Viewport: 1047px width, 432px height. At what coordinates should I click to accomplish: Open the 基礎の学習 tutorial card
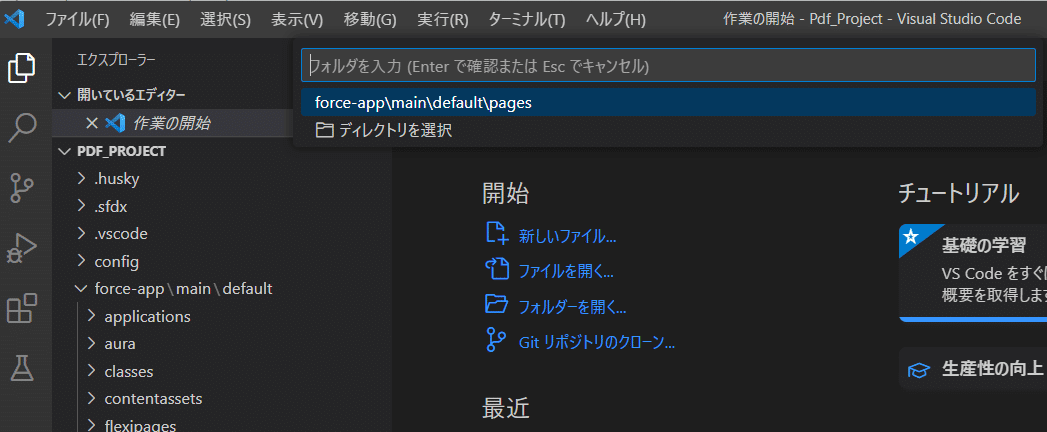(x=973, y=272)
